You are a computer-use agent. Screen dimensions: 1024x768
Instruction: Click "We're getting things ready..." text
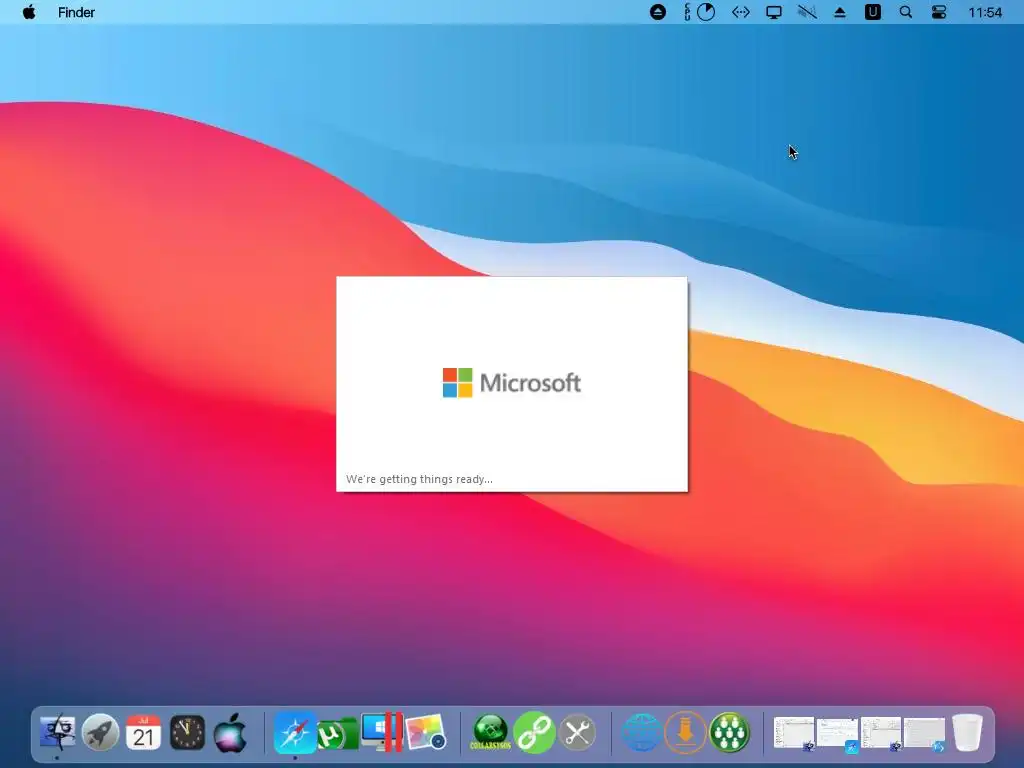419,479
